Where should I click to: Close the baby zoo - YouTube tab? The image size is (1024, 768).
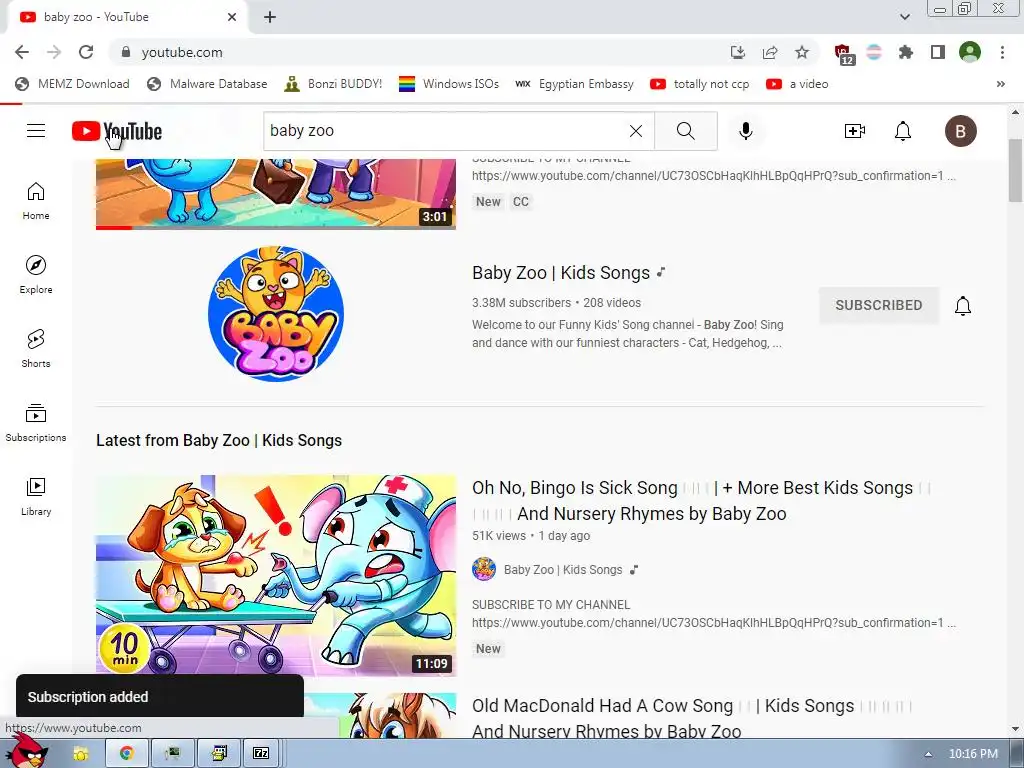point(232,17)
